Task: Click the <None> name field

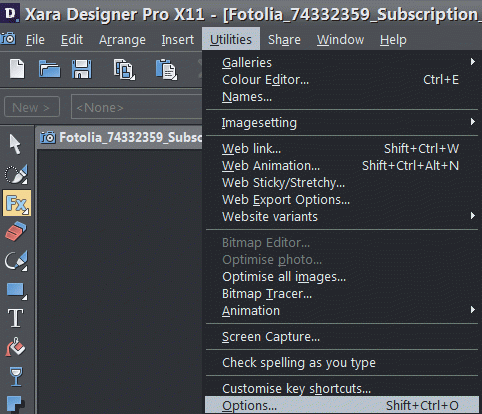Action: coord(137,107)
